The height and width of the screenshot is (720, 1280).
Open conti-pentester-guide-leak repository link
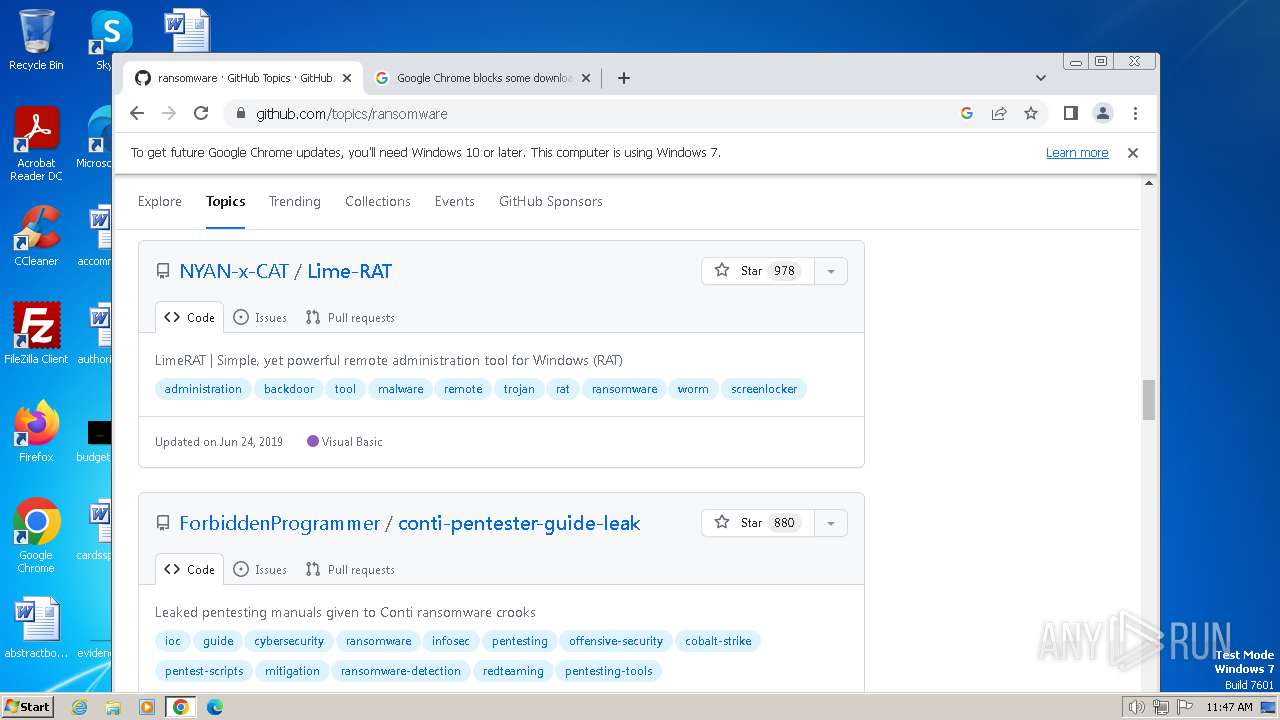click(519, 523)
